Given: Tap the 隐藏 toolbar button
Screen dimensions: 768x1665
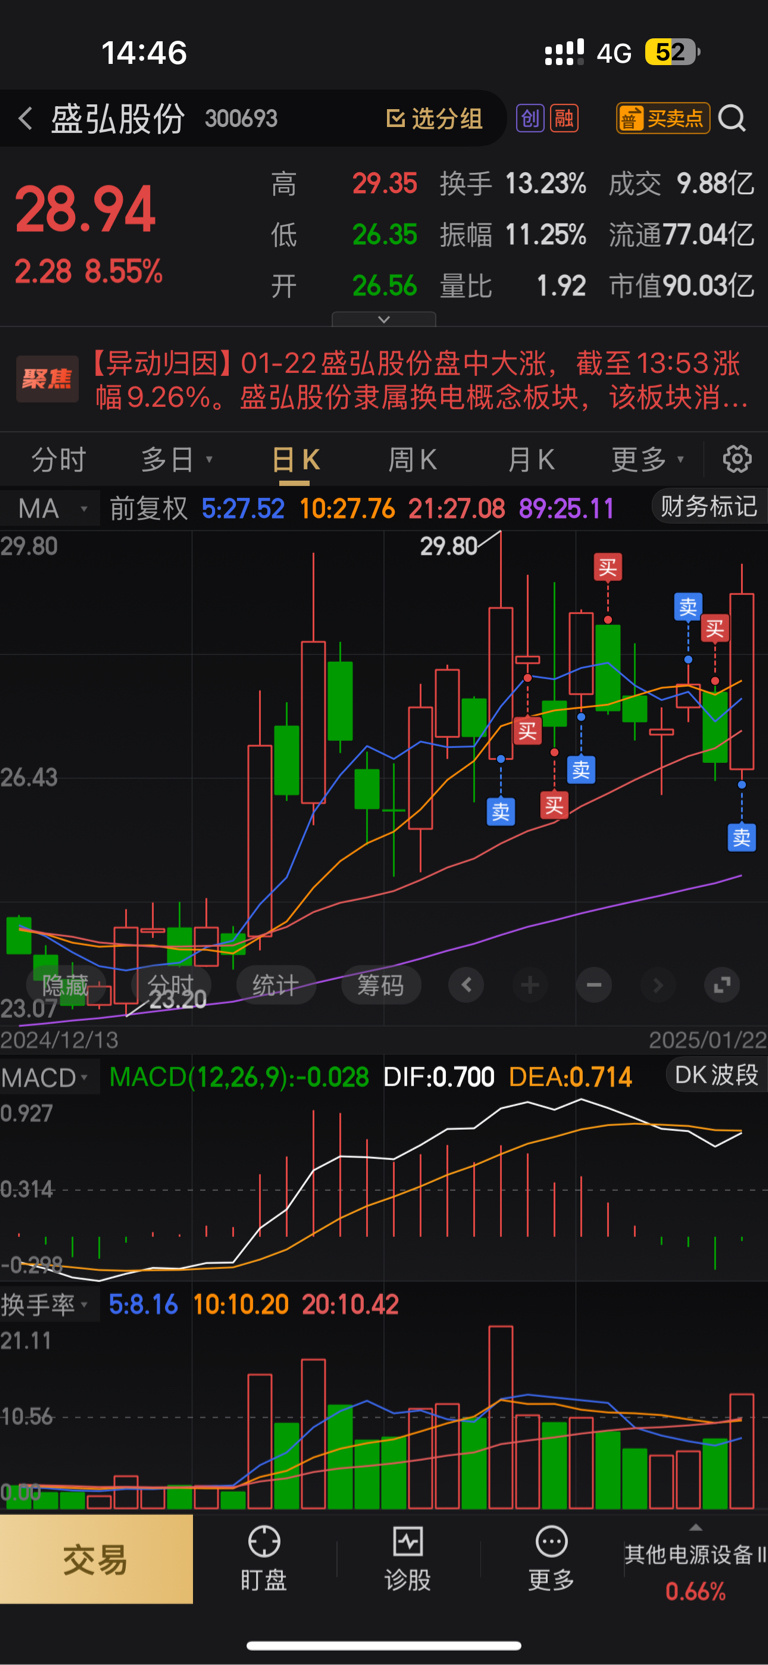Looking at the screenshot, I should coord(65,986).
